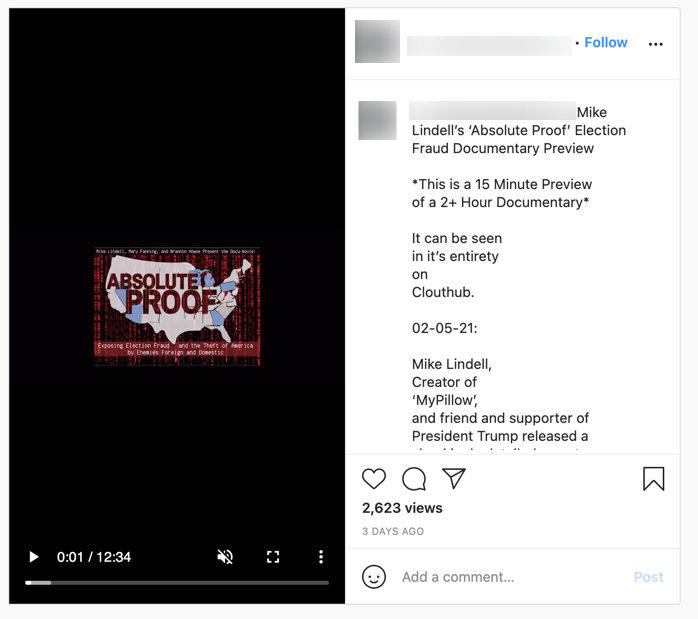Click the greyed-out Post comment button
This screenshot has width=698, height=619.
[648, 577]
